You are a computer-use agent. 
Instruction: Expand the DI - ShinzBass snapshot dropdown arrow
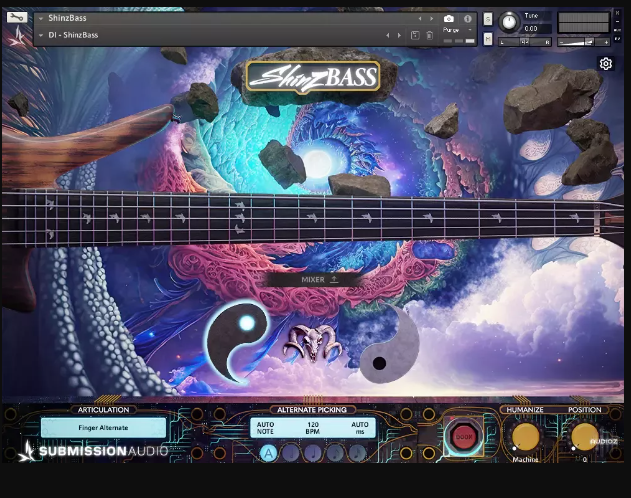(x=41, y=35)
